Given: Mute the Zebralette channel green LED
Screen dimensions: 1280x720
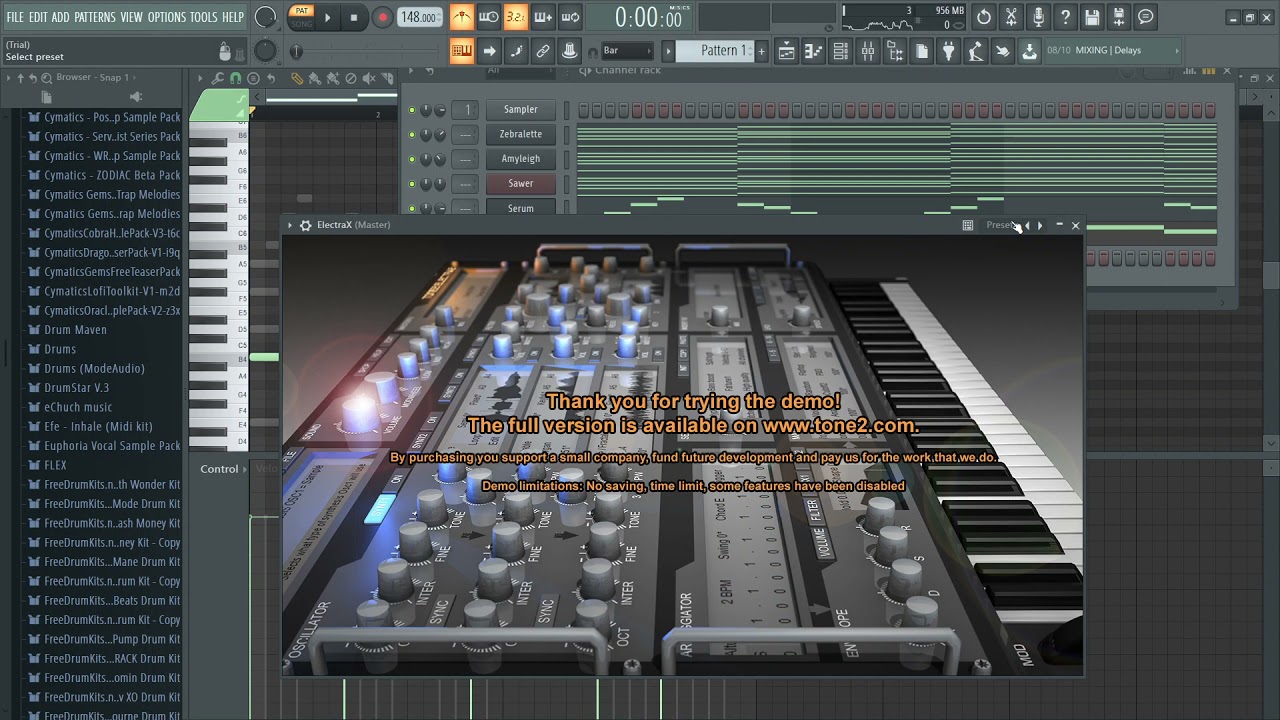Looking at the screenshot, I should pos(411,135).
